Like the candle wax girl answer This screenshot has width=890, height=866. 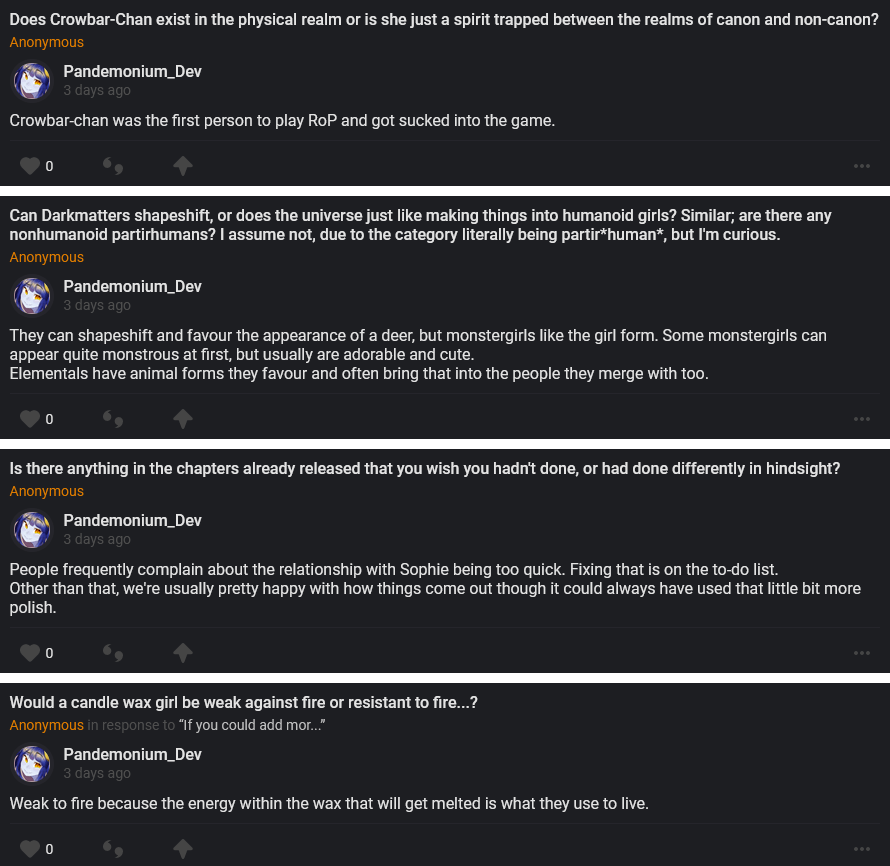(30, 849)
